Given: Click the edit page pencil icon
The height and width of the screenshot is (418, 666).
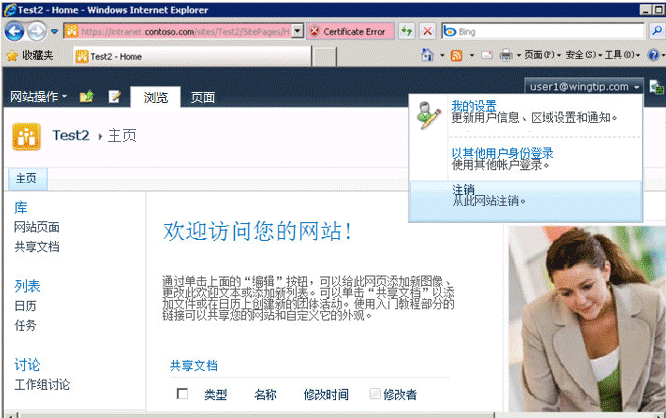Looking at the screenshot, I should click(114, 97).
